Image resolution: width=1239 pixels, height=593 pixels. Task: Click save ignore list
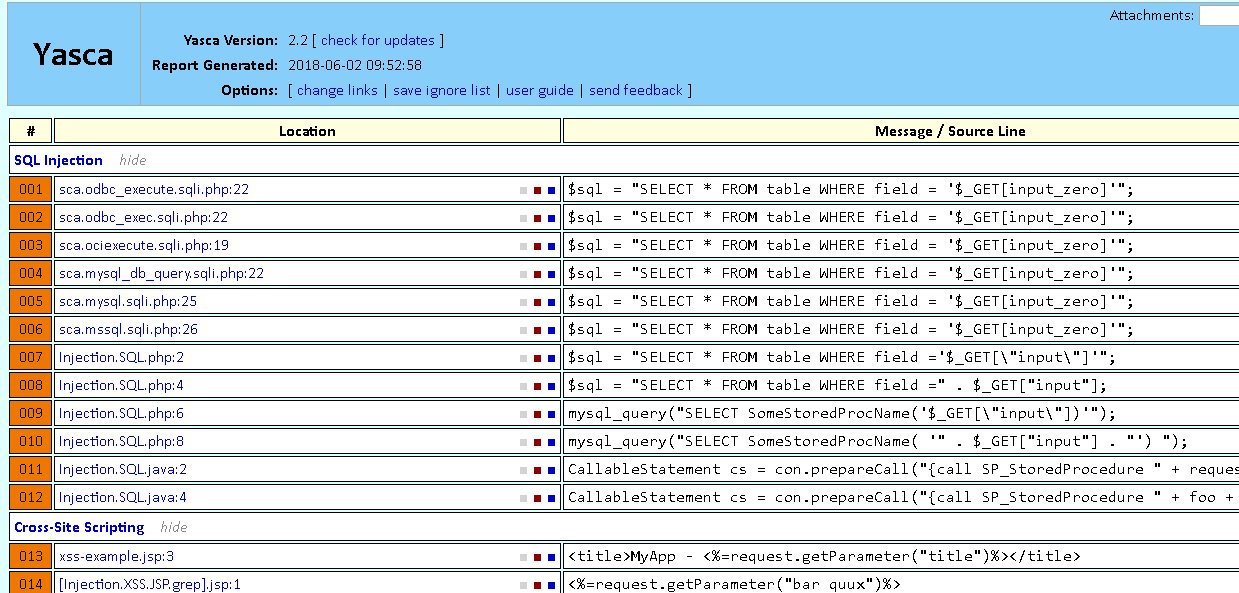pyautogui.click(x=441, y=90)
